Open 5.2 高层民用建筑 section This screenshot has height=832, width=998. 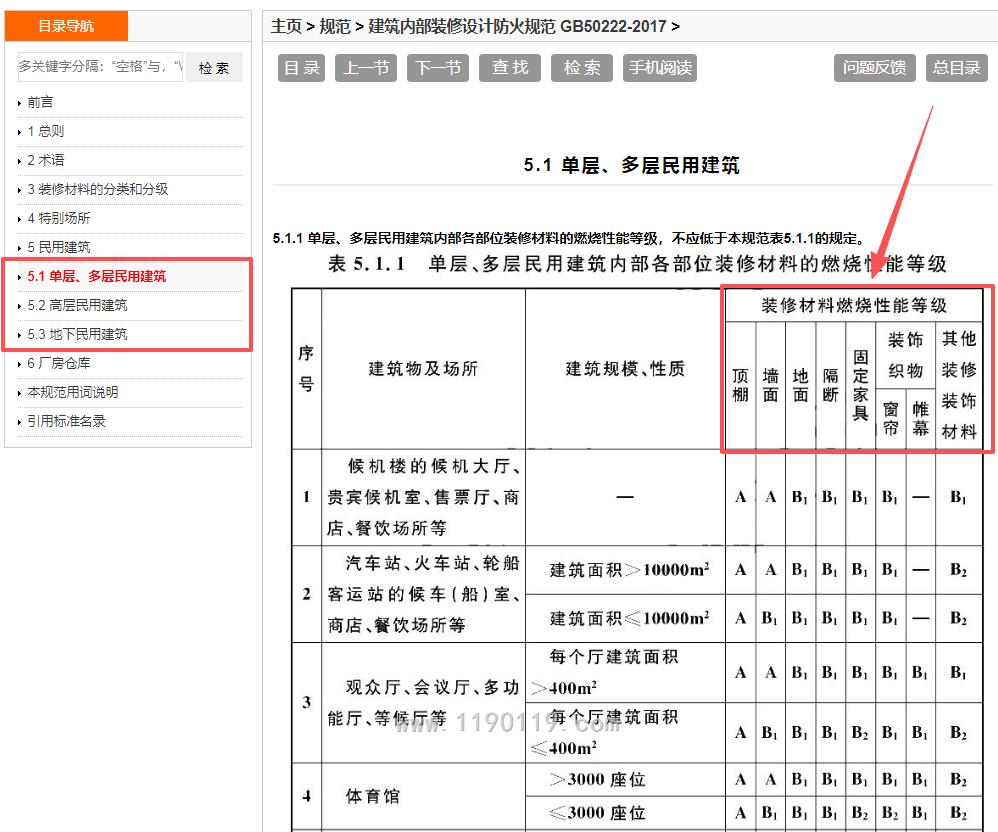(x=77, y=305)
